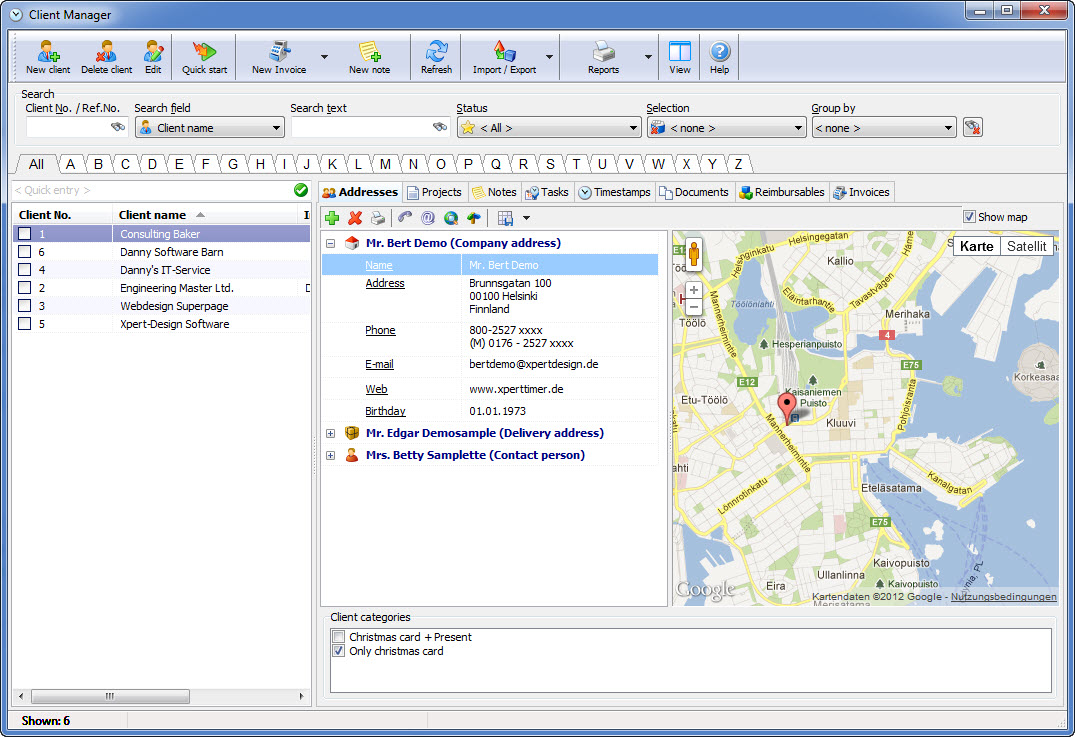Refresh the client list
Image resolution: width=1075 pixels, height=737 pixels.
(x=436, y=57)
